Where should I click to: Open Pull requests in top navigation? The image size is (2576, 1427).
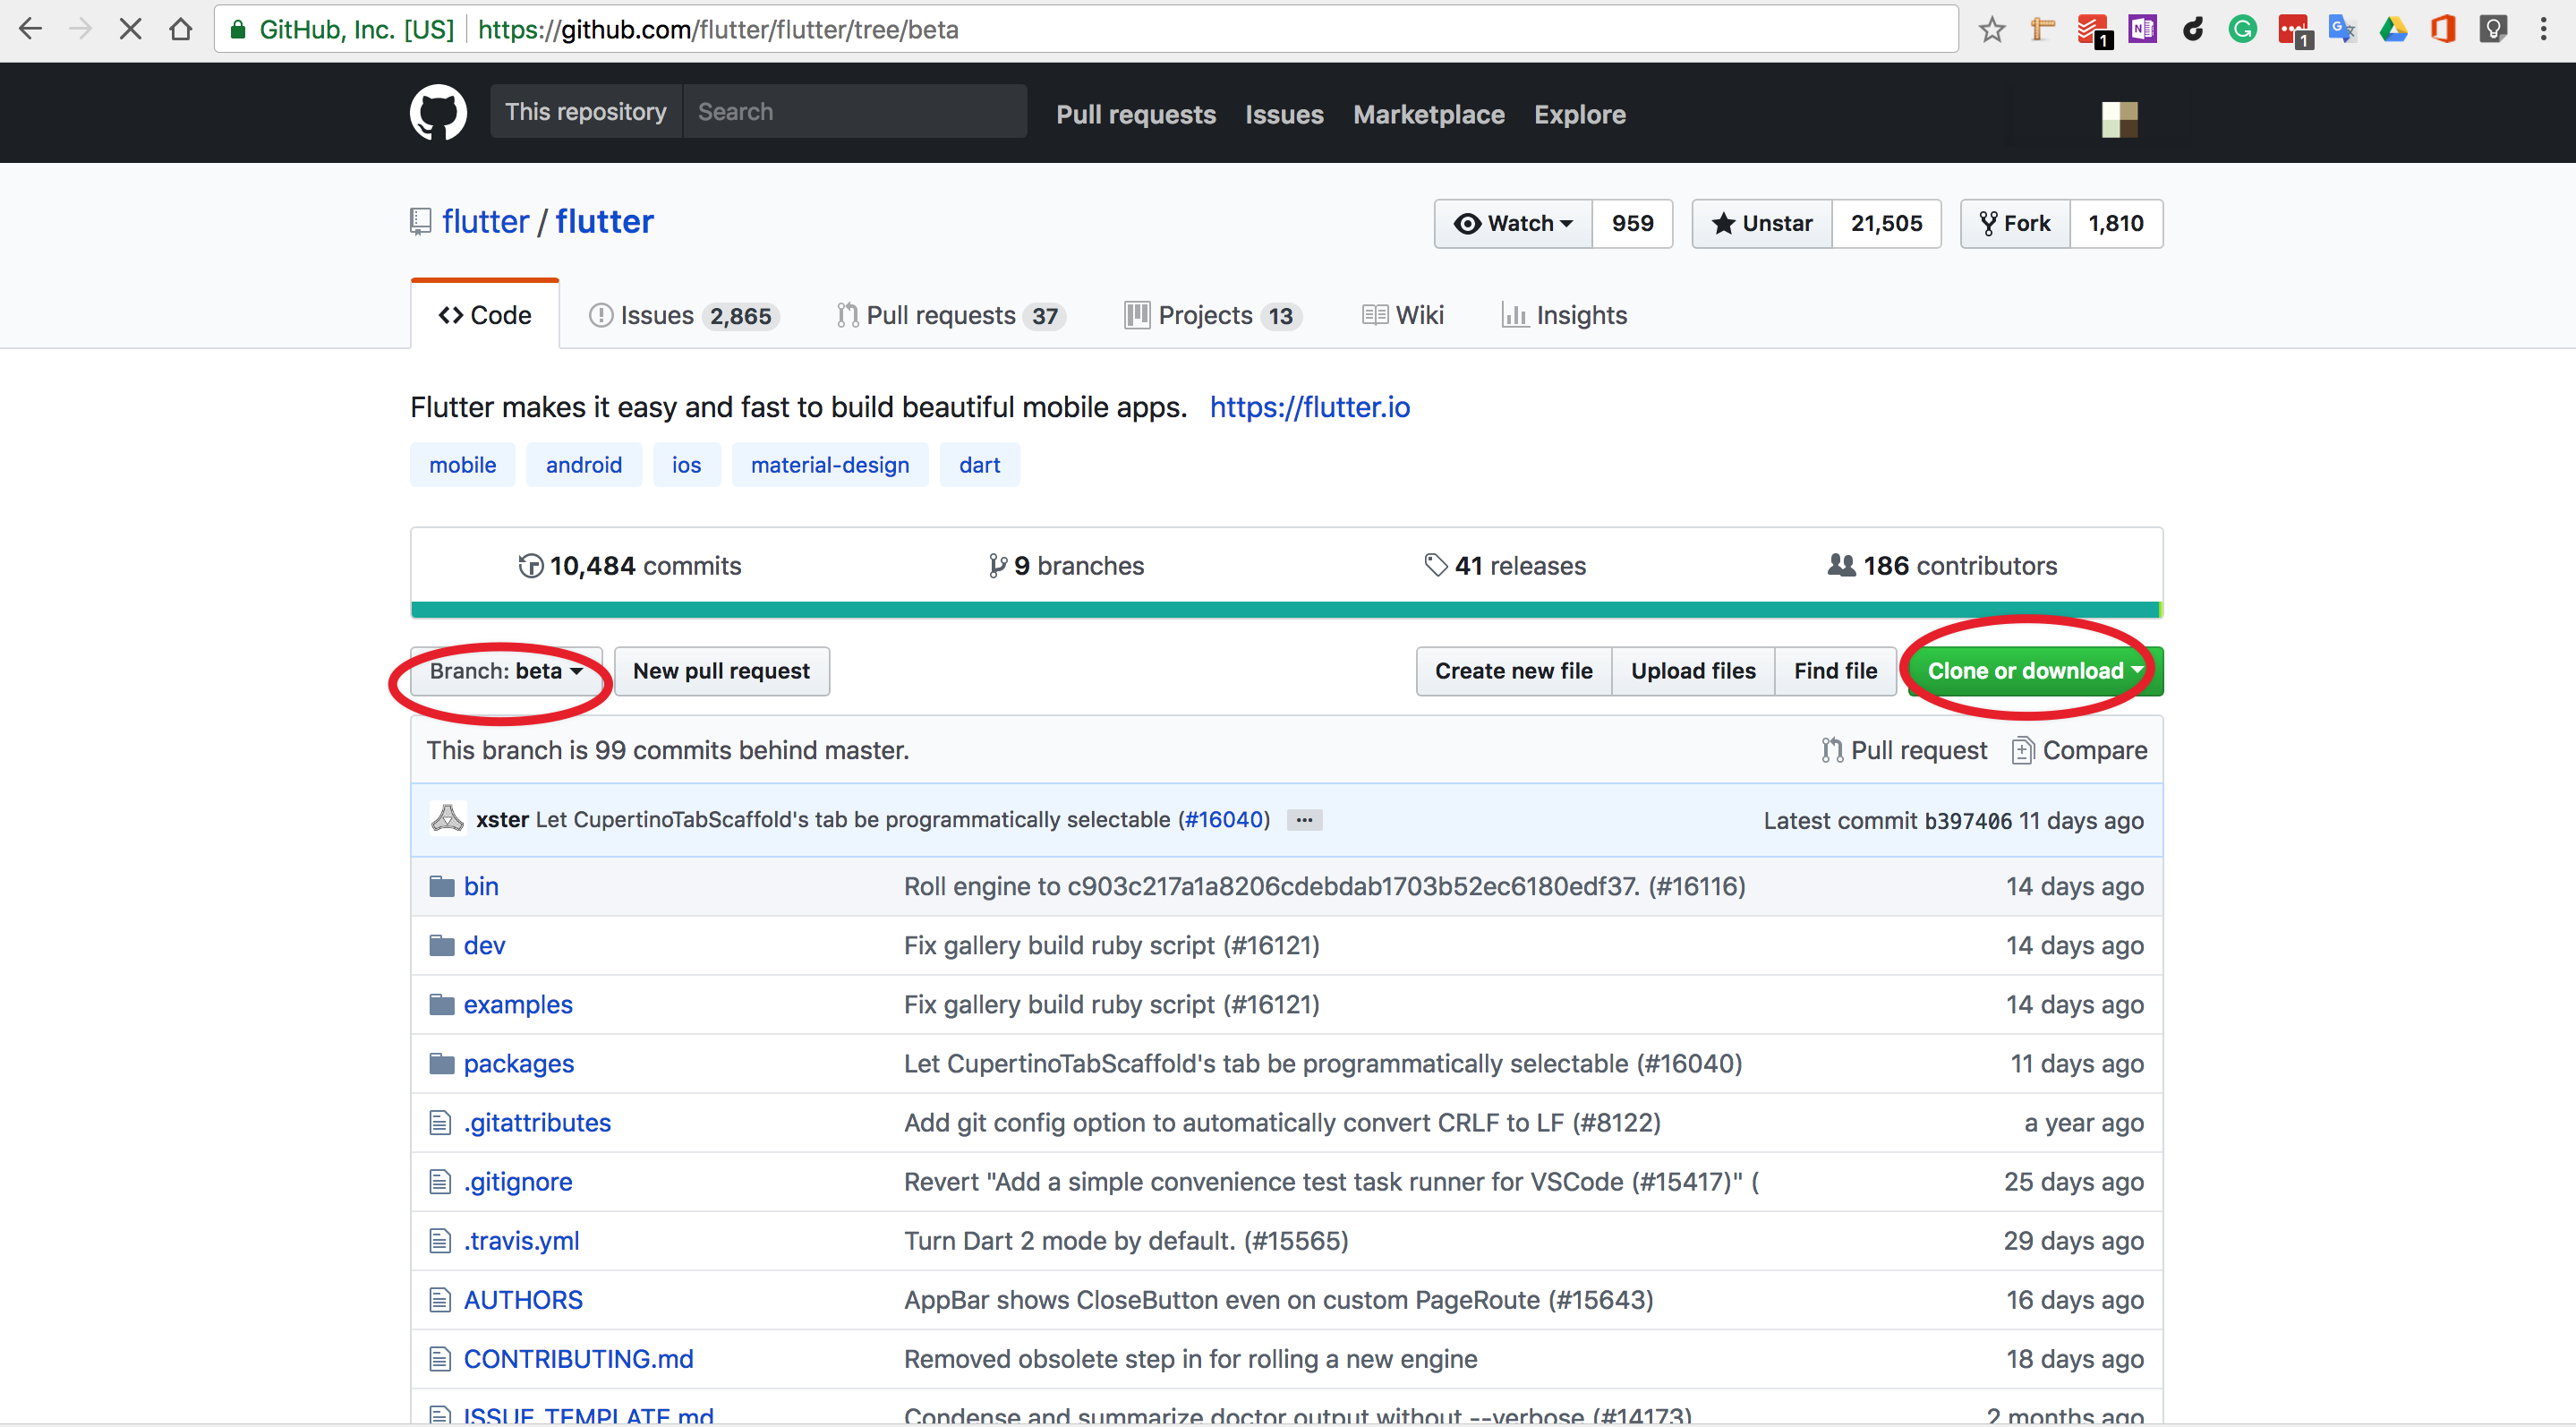[1136, 114]
